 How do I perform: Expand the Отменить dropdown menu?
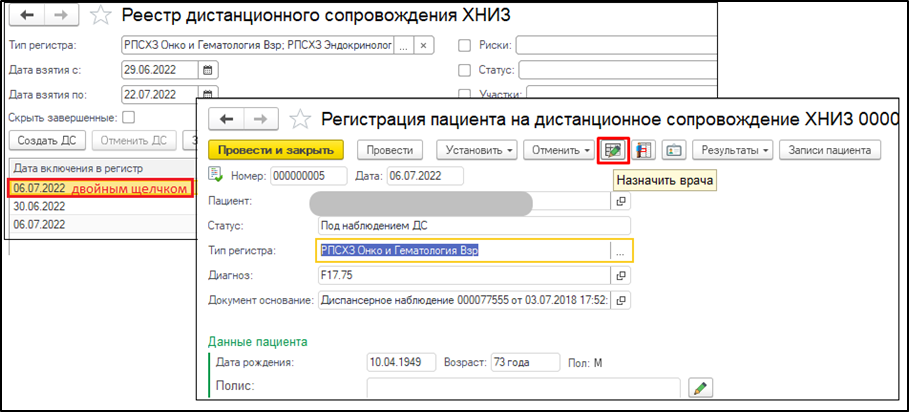559,150
